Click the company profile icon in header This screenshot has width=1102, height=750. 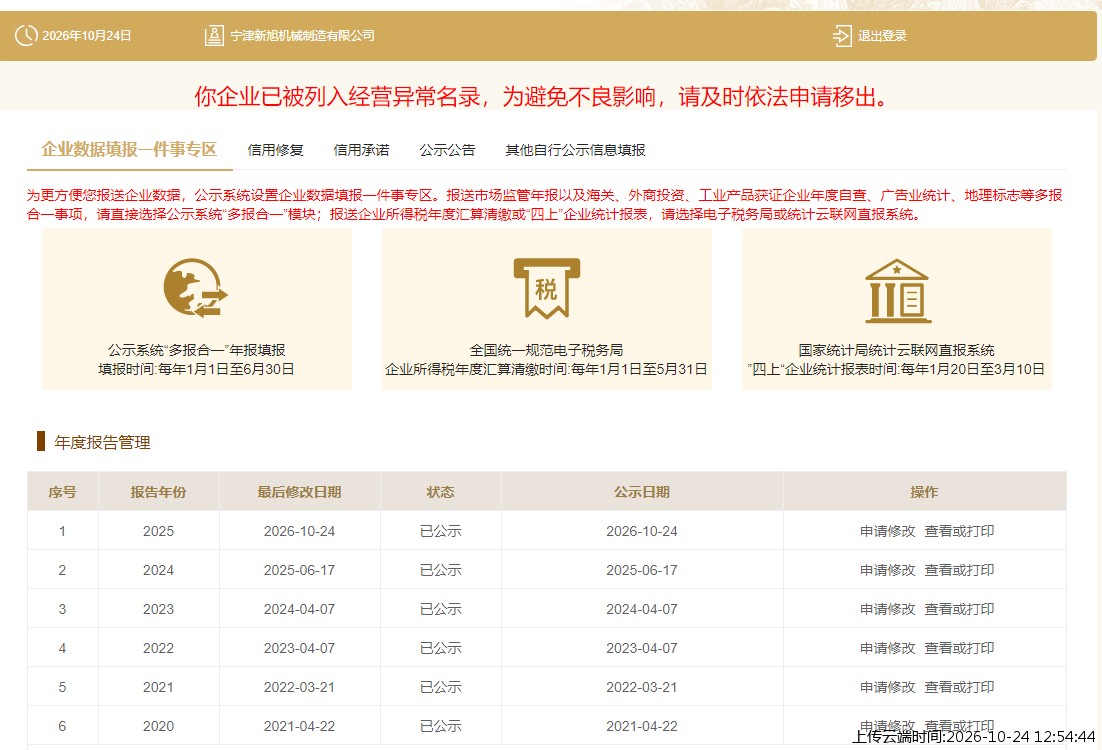tap(214, 35)
